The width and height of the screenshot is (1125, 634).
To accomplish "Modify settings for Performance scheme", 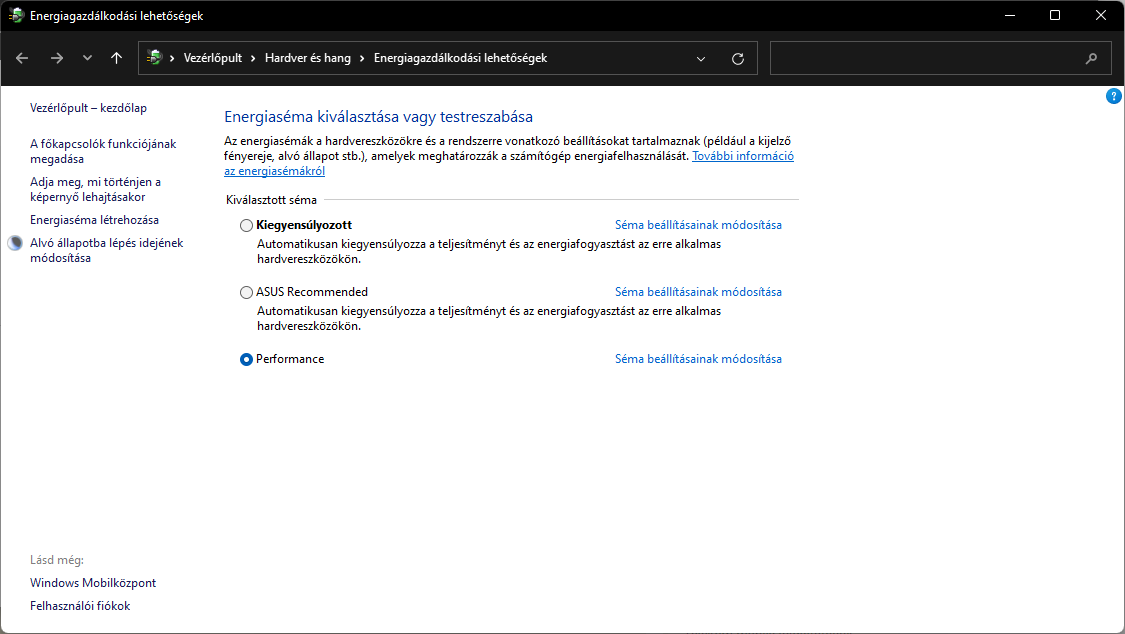I will click(x=698, y=359).
